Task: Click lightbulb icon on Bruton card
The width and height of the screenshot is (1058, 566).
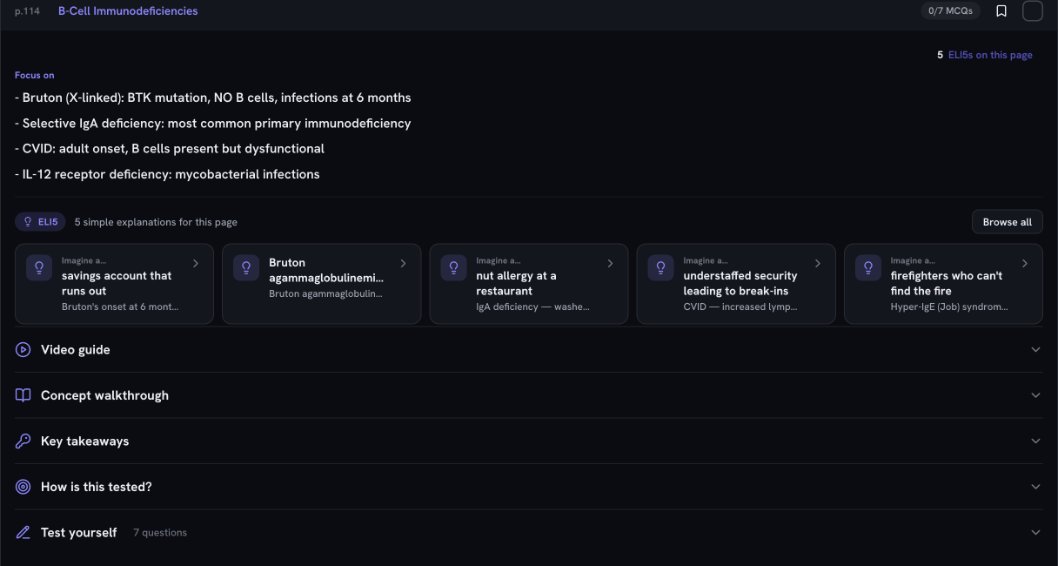Action: pyautogui.click(x=246, y=267)
